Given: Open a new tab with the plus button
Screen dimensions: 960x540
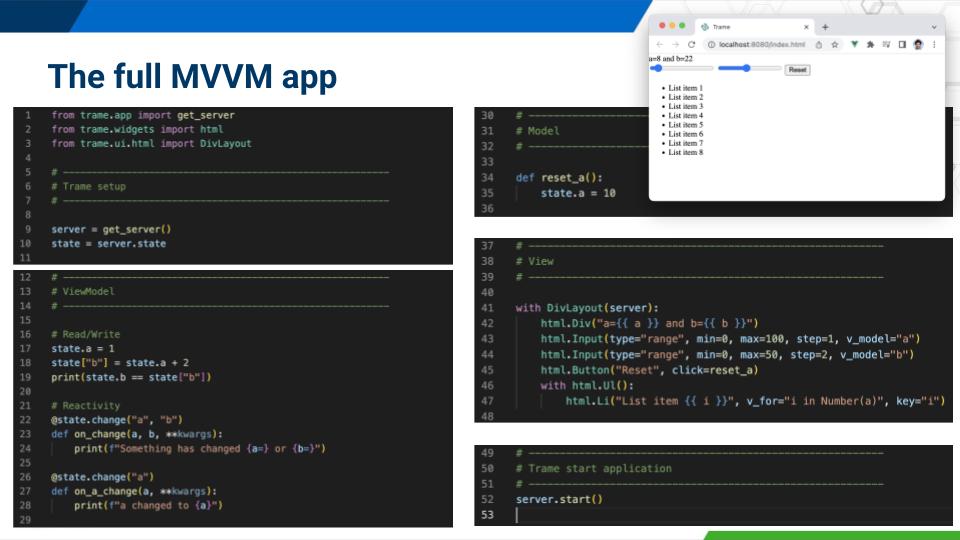Looking at the screenshot, I should pos(825,27).
